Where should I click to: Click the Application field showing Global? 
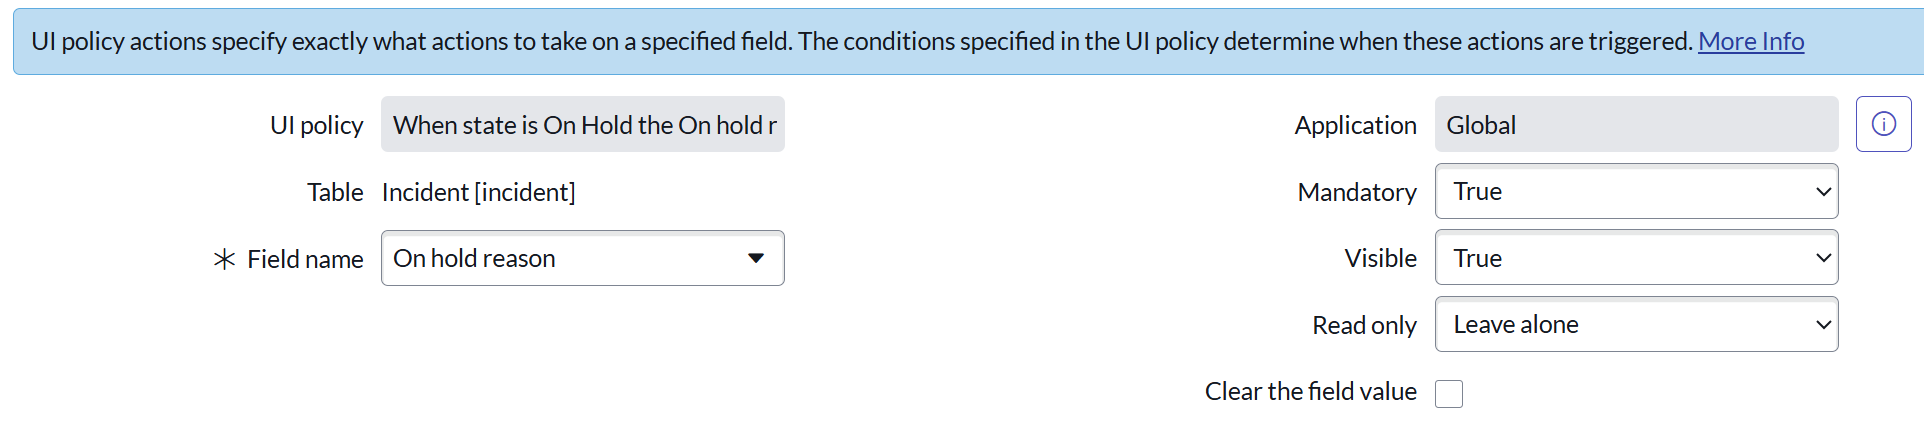pos(1636,125)
